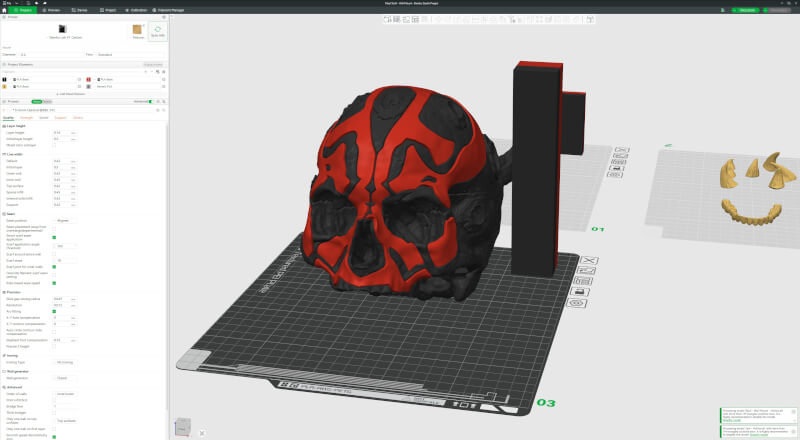Click the lock icon beside plate 03
800x440 pixels.
[x=580, y=292]
